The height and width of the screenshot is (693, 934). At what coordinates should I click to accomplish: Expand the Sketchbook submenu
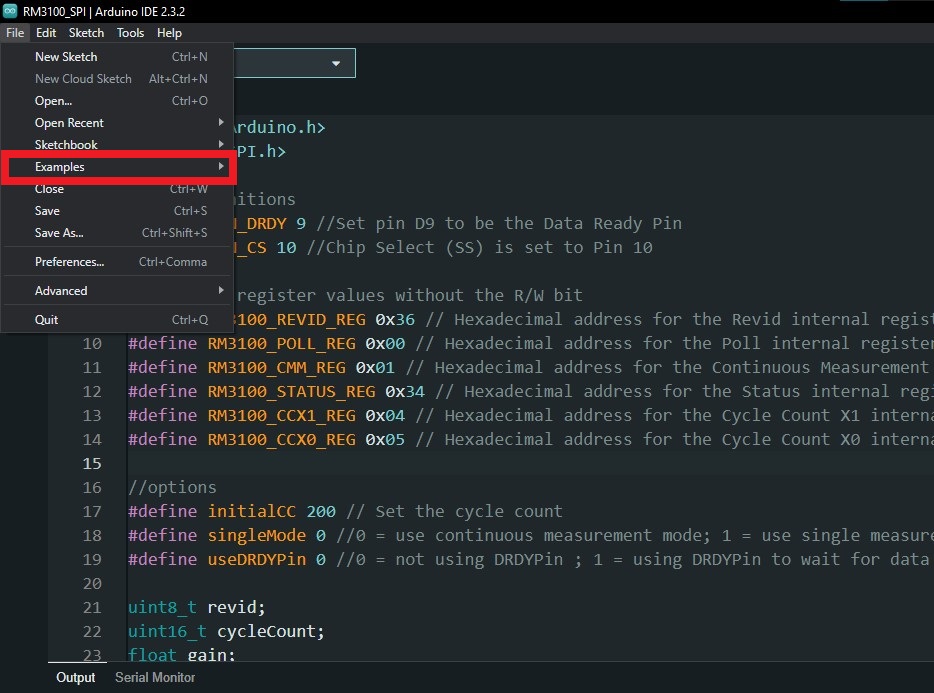pos(117,144)
